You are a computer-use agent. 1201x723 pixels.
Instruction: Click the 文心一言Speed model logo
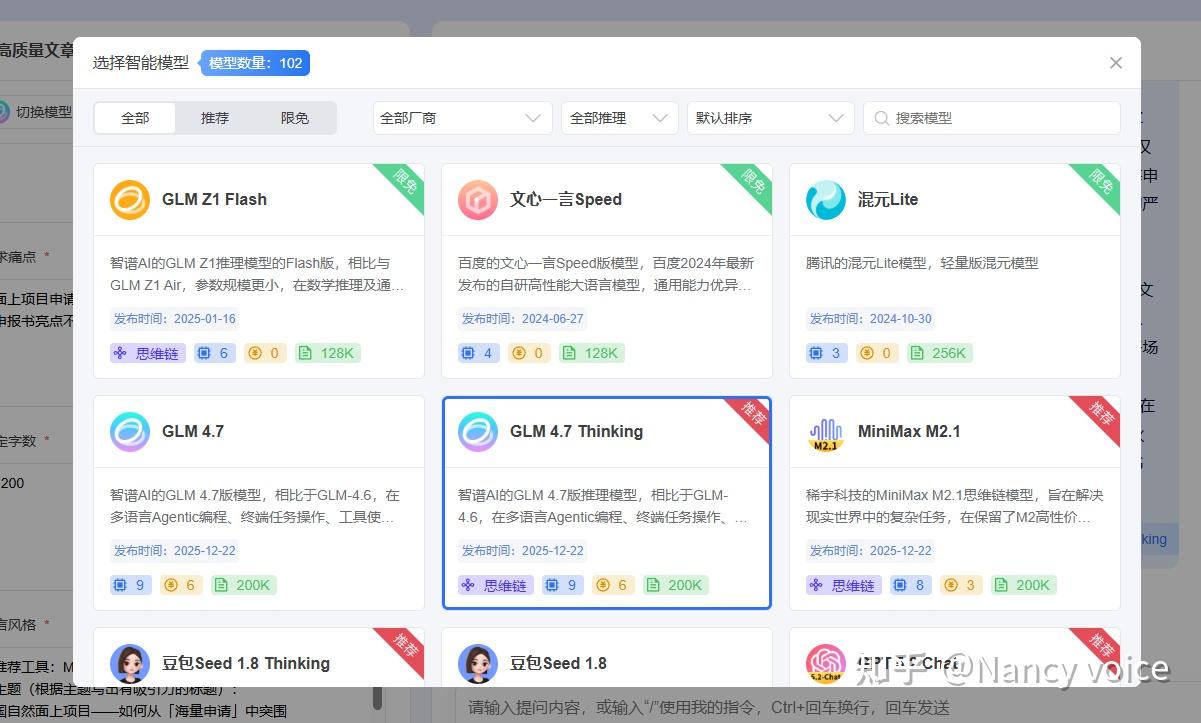tap(478, 200)
